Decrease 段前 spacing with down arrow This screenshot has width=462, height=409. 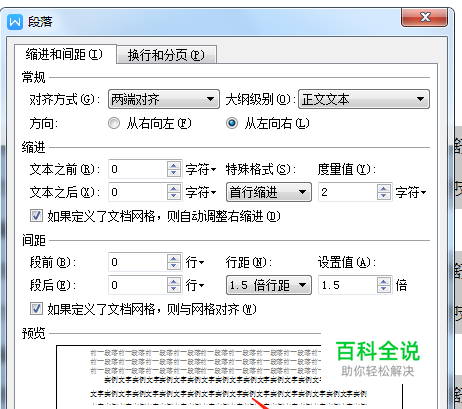(174, 266)
